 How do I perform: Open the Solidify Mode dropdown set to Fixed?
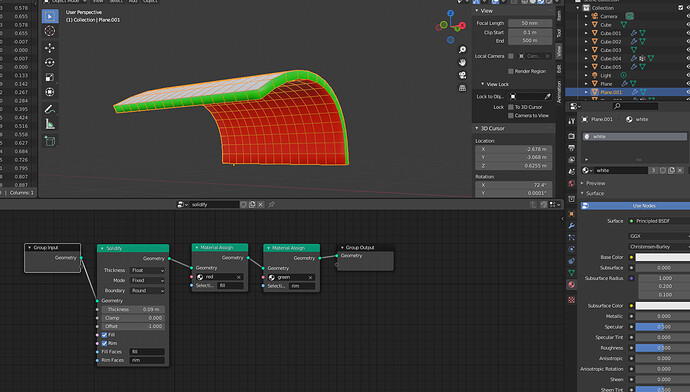pos(147,280)
